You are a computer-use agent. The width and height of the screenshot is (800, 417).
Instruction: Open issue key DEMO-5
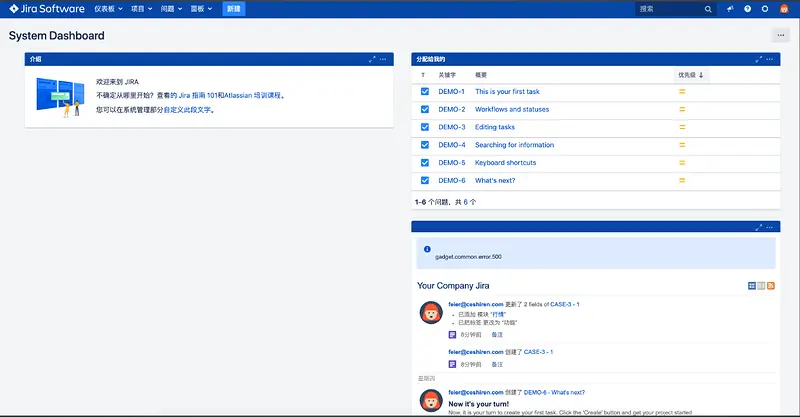click(452, 163)
